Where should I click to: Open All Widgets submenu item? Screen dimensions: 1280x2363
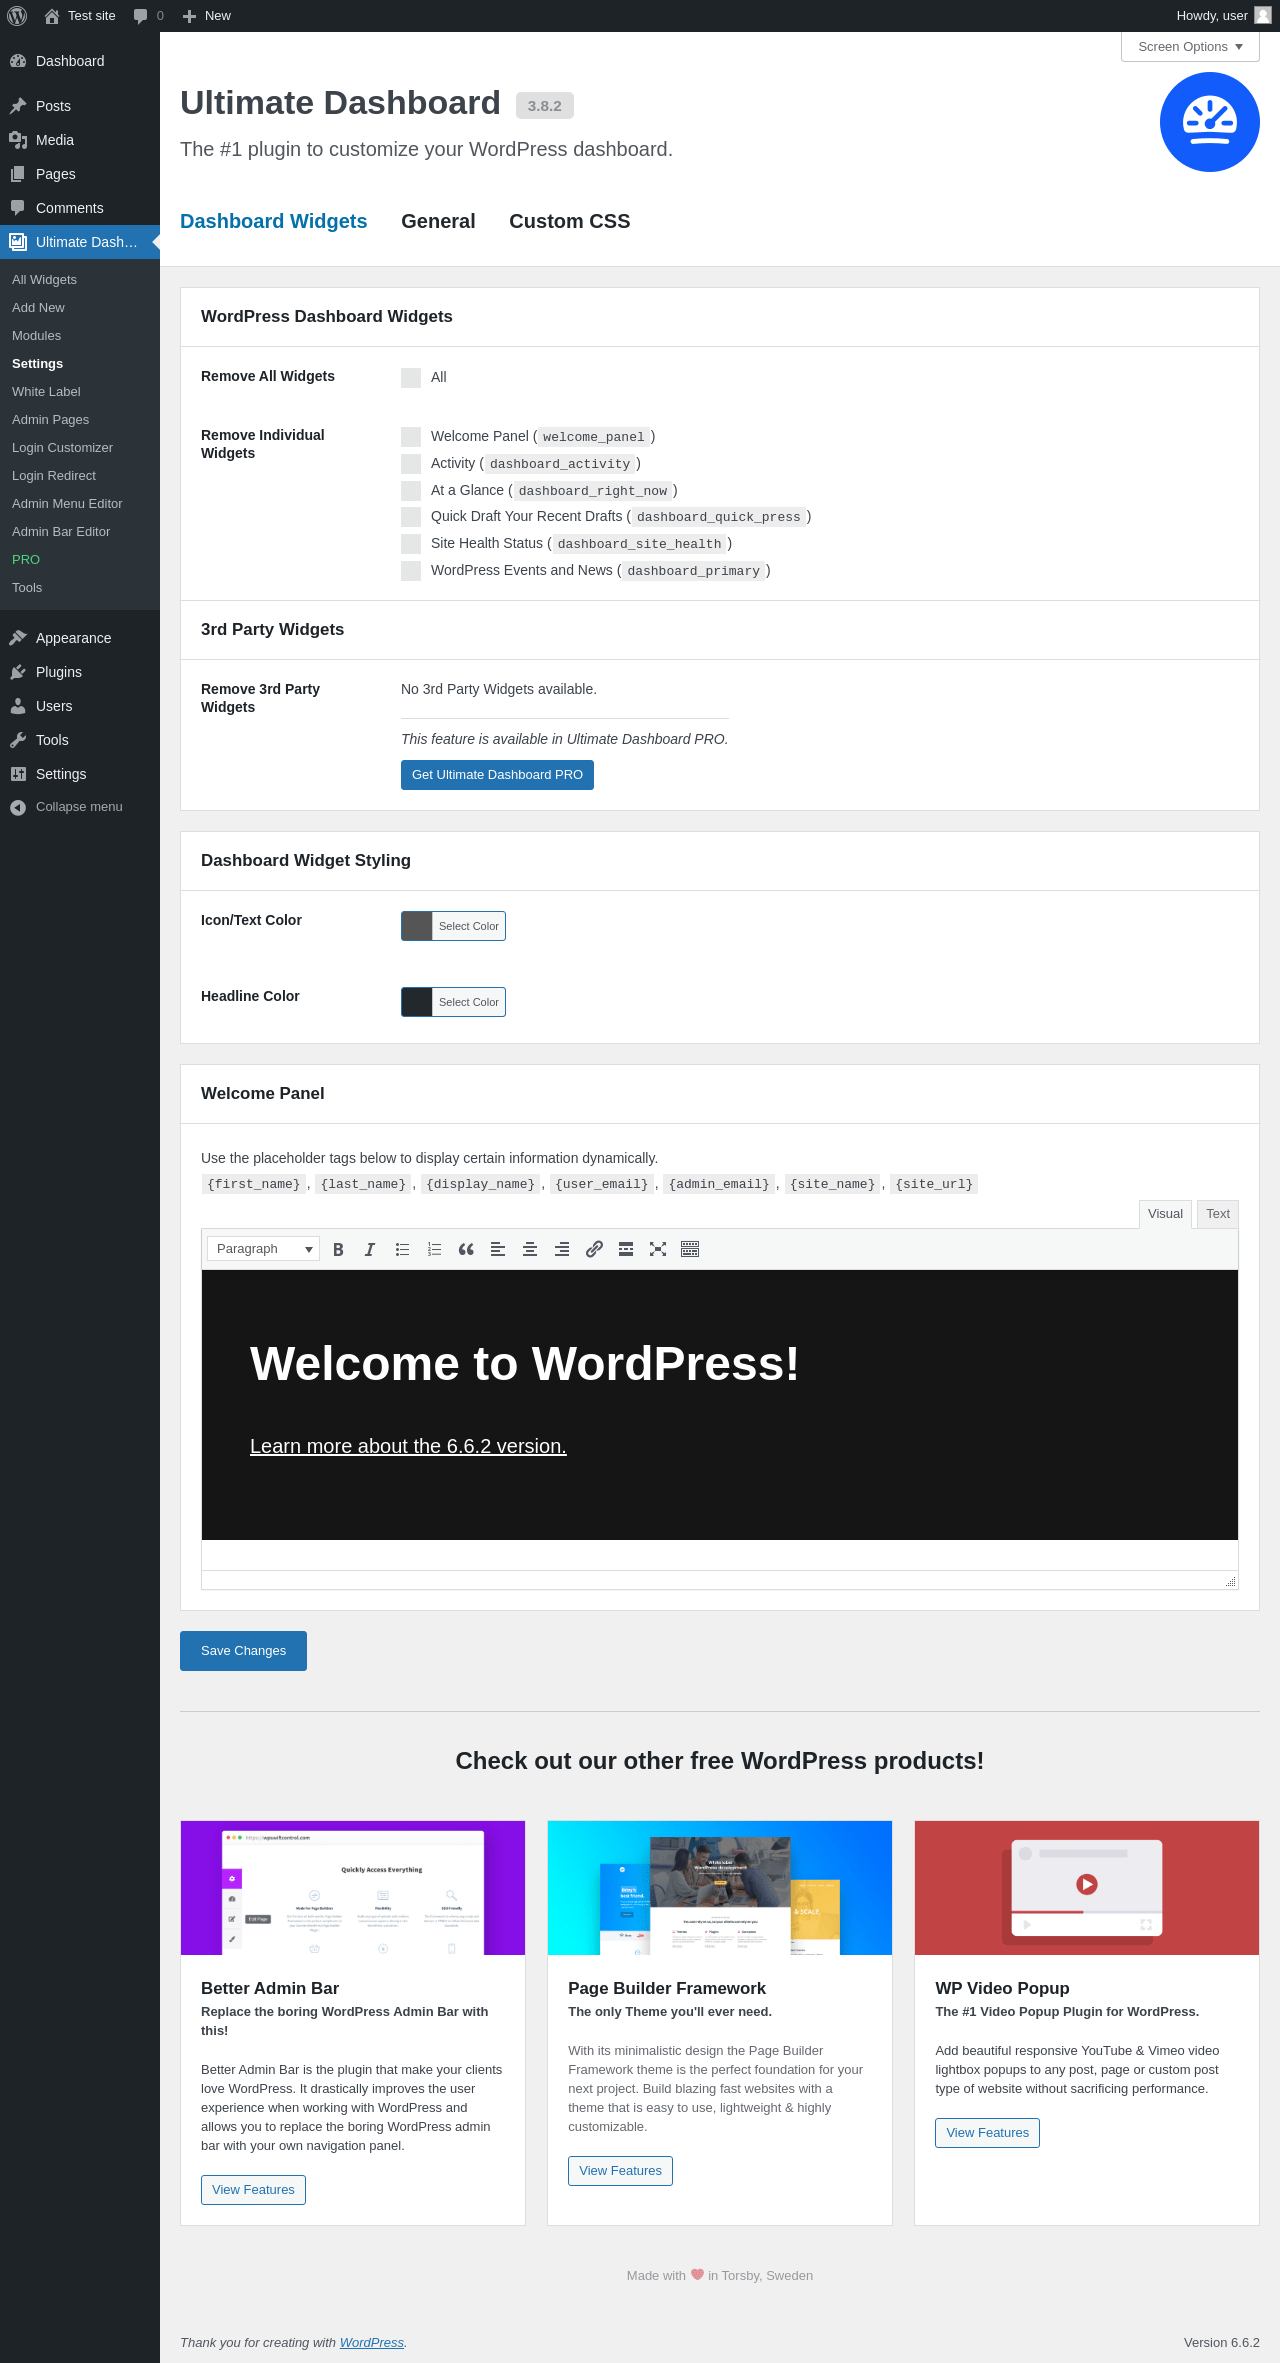click(80, 280)
